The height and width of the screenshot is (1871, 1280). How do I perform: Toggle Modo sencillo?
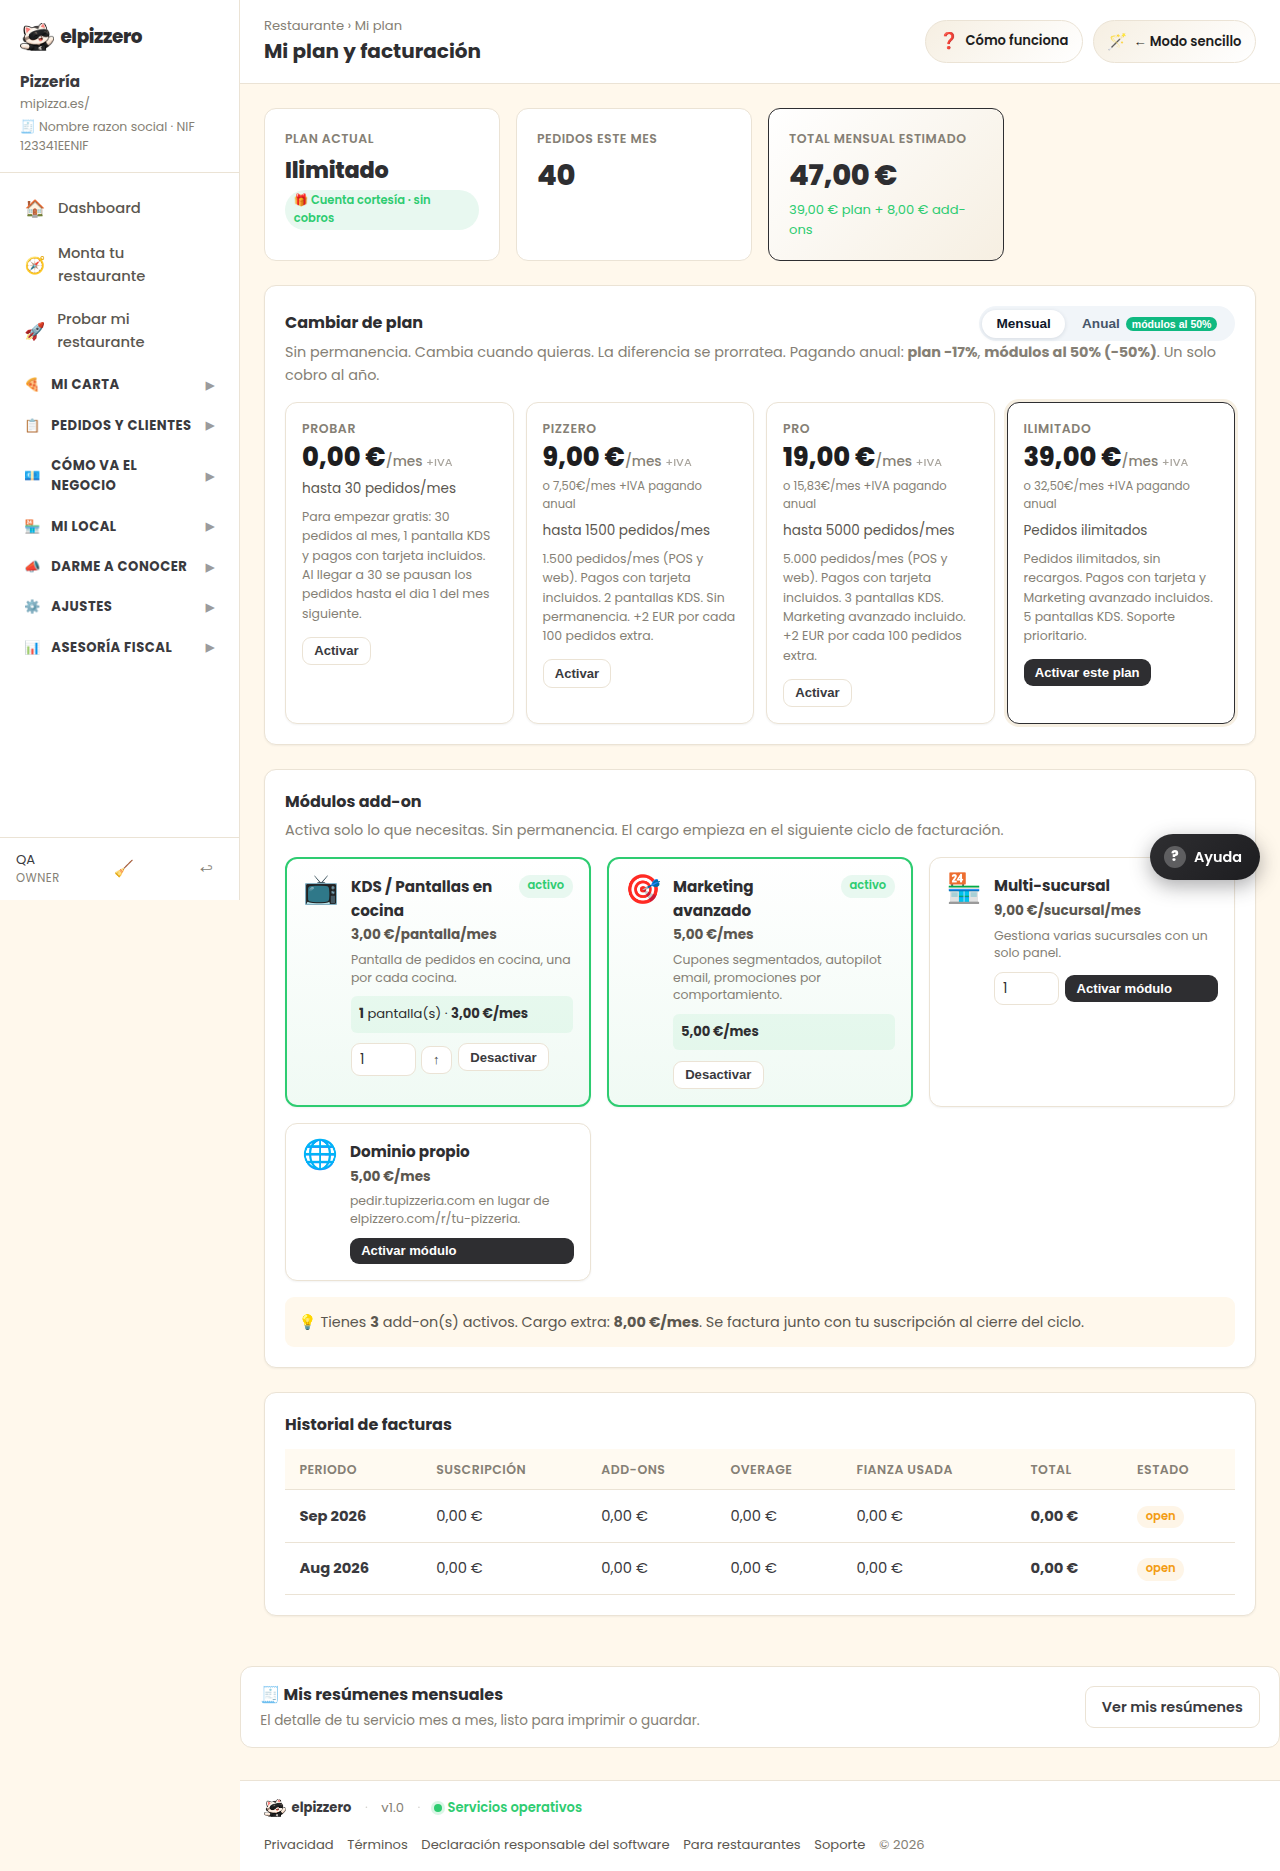click(x=1174, y=41)
